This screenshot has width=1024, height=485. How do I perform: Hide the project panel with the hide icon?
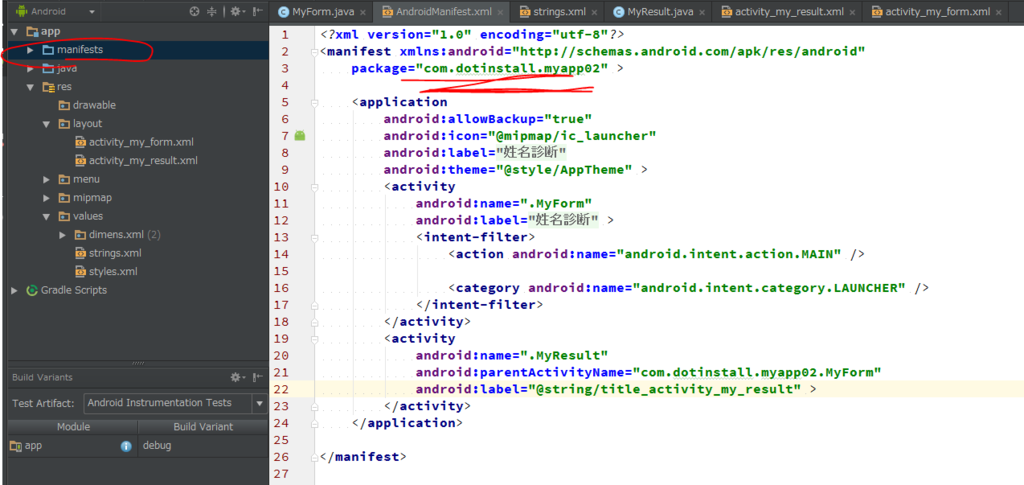tap(259, 12)
